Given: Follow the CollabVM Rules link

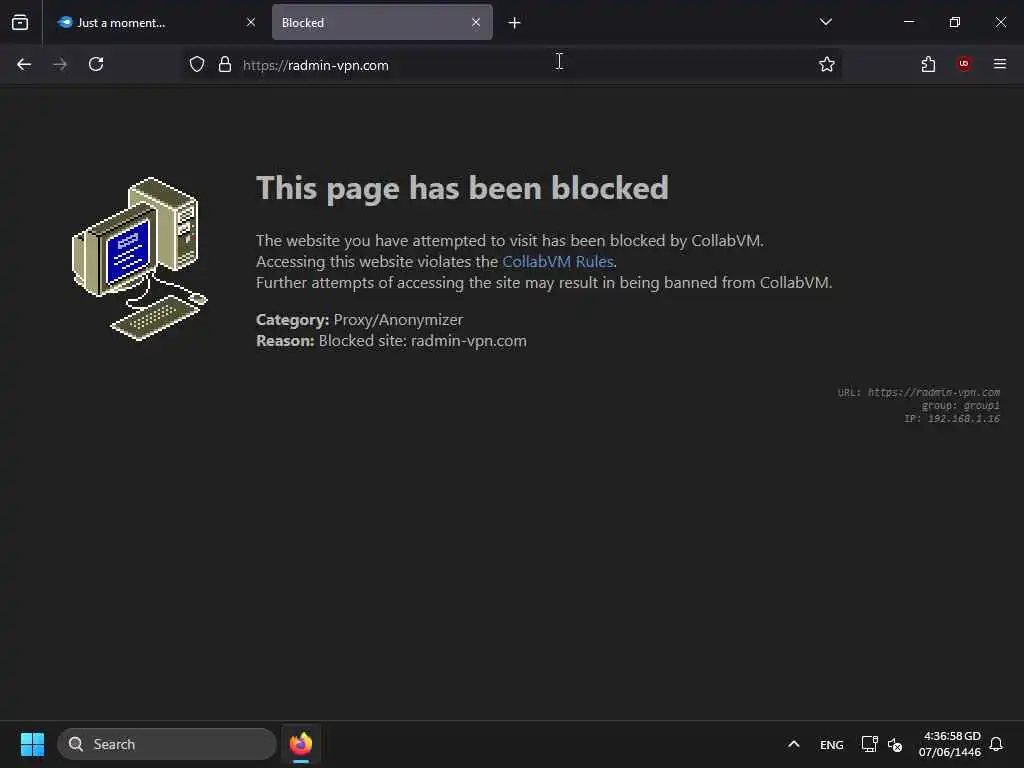Looking at the screenshot, I should click(558, 262).
